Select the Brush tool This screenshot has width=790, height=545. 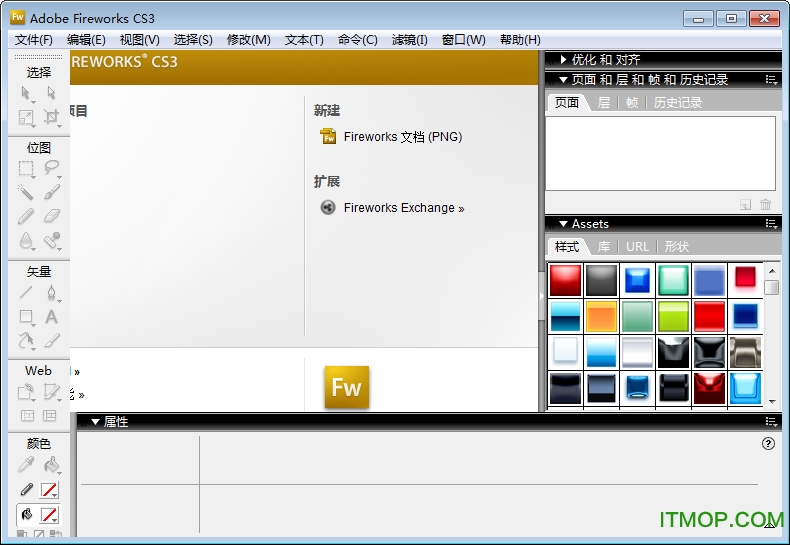point(51,192)
